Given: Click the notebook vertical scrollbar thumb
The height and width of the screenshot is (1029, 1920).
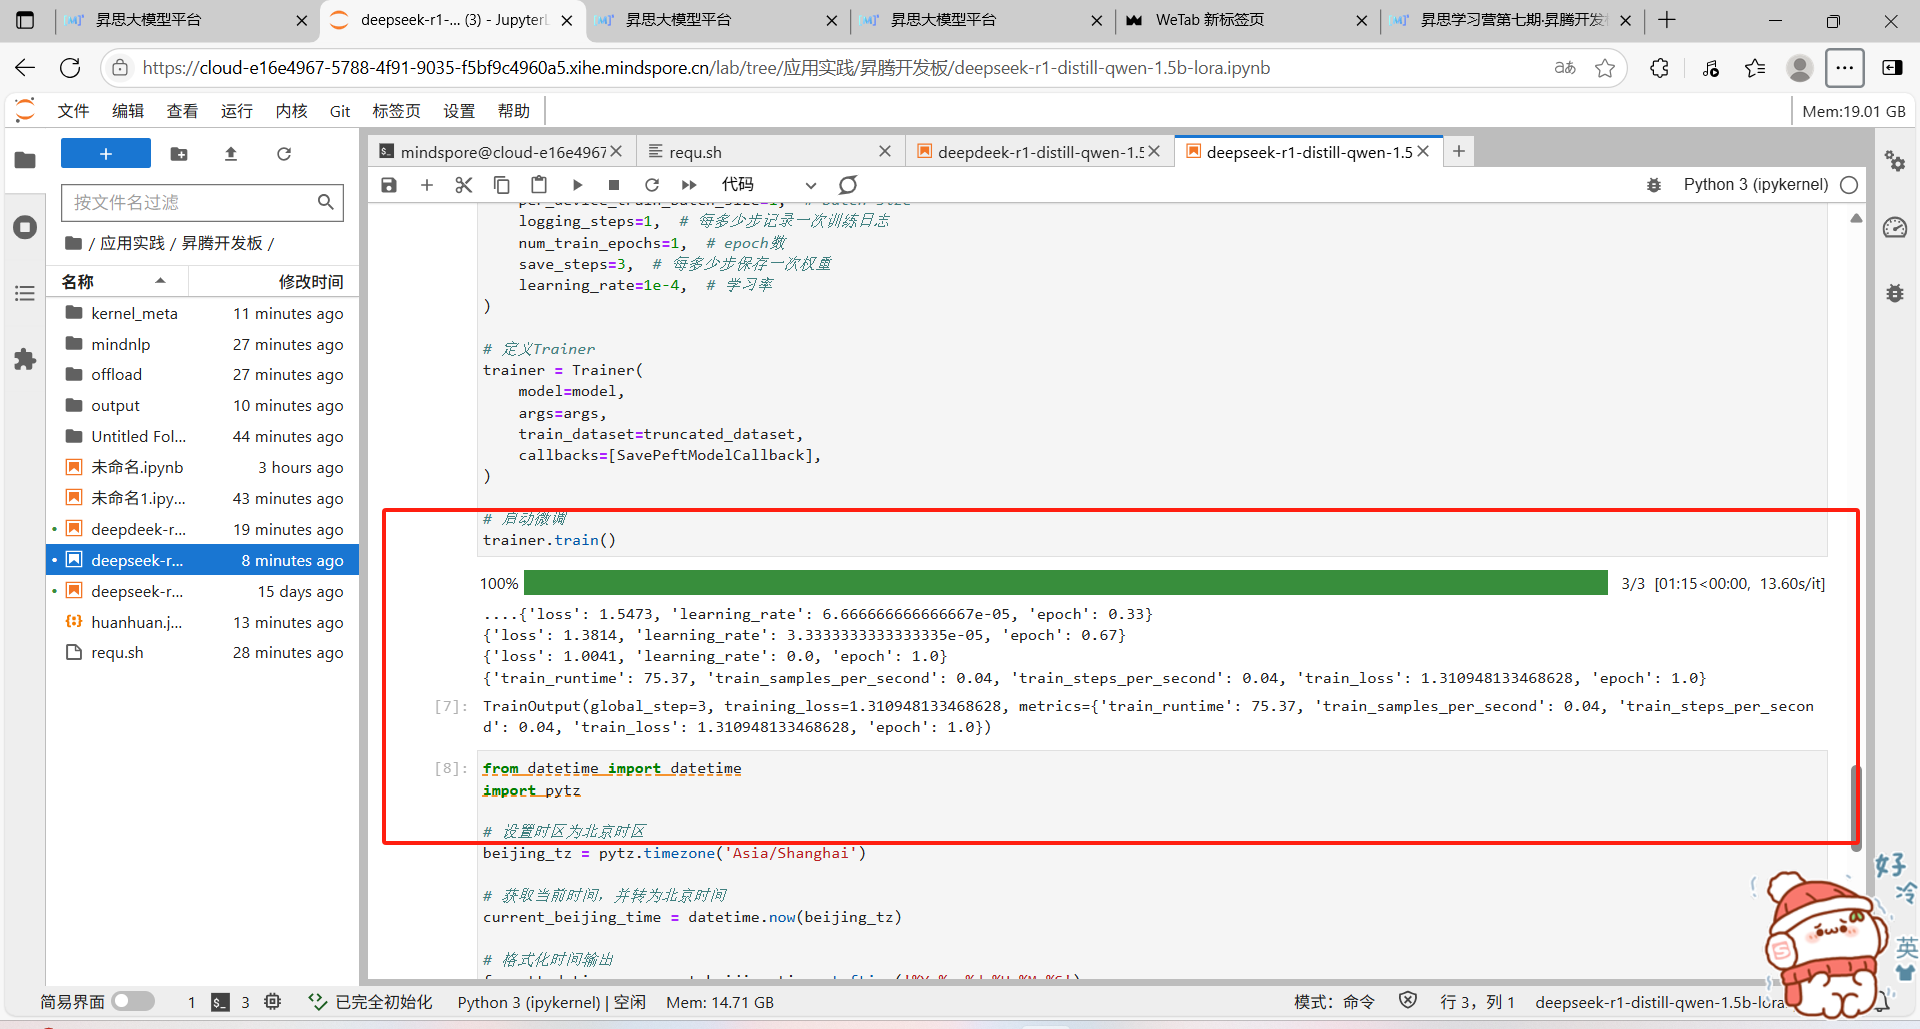Looking at the screenshot, I should [x=1855, y=805].
